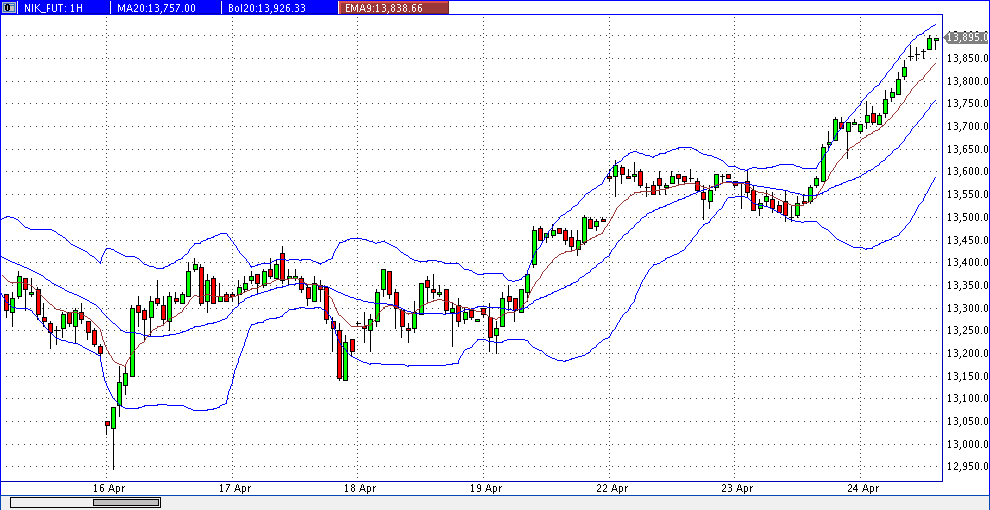Click the 19 Apr date label
Image resolution: width=990 pixels, height=510 pixels.
click(487, 488)
